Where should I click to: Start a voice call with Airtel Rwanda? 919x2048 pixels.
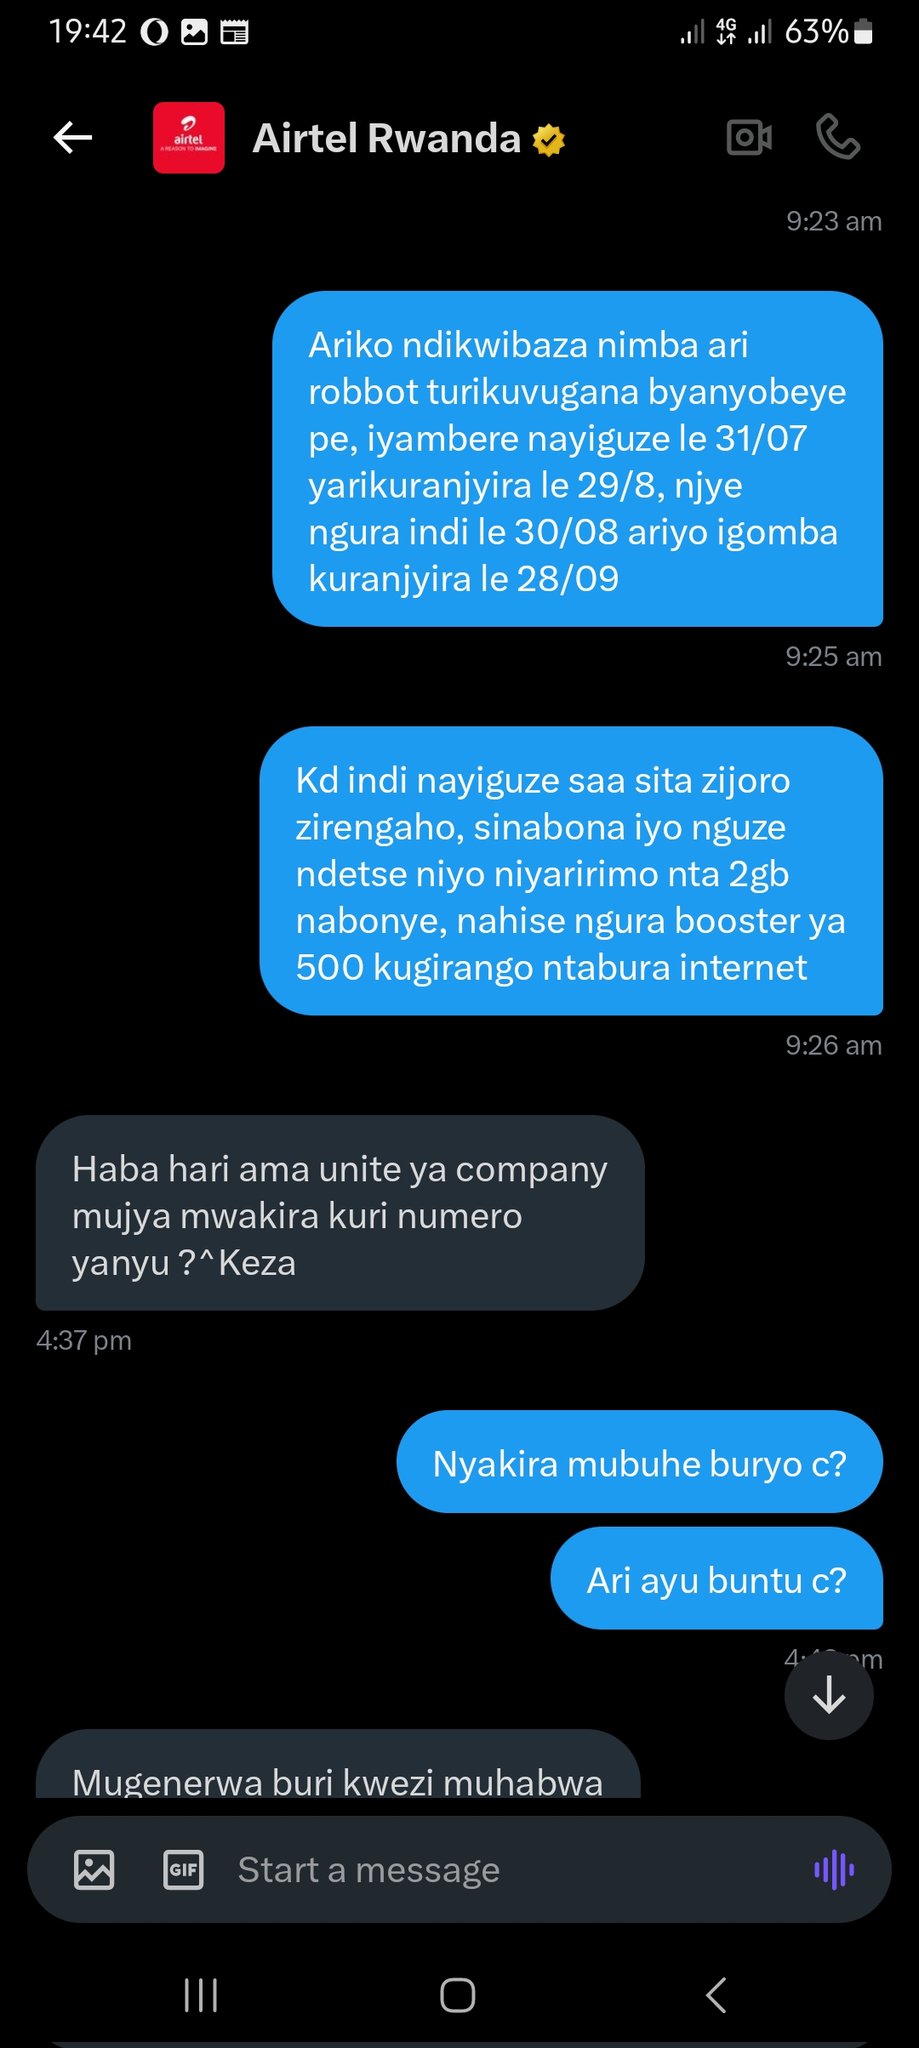(x=838, y=138)
